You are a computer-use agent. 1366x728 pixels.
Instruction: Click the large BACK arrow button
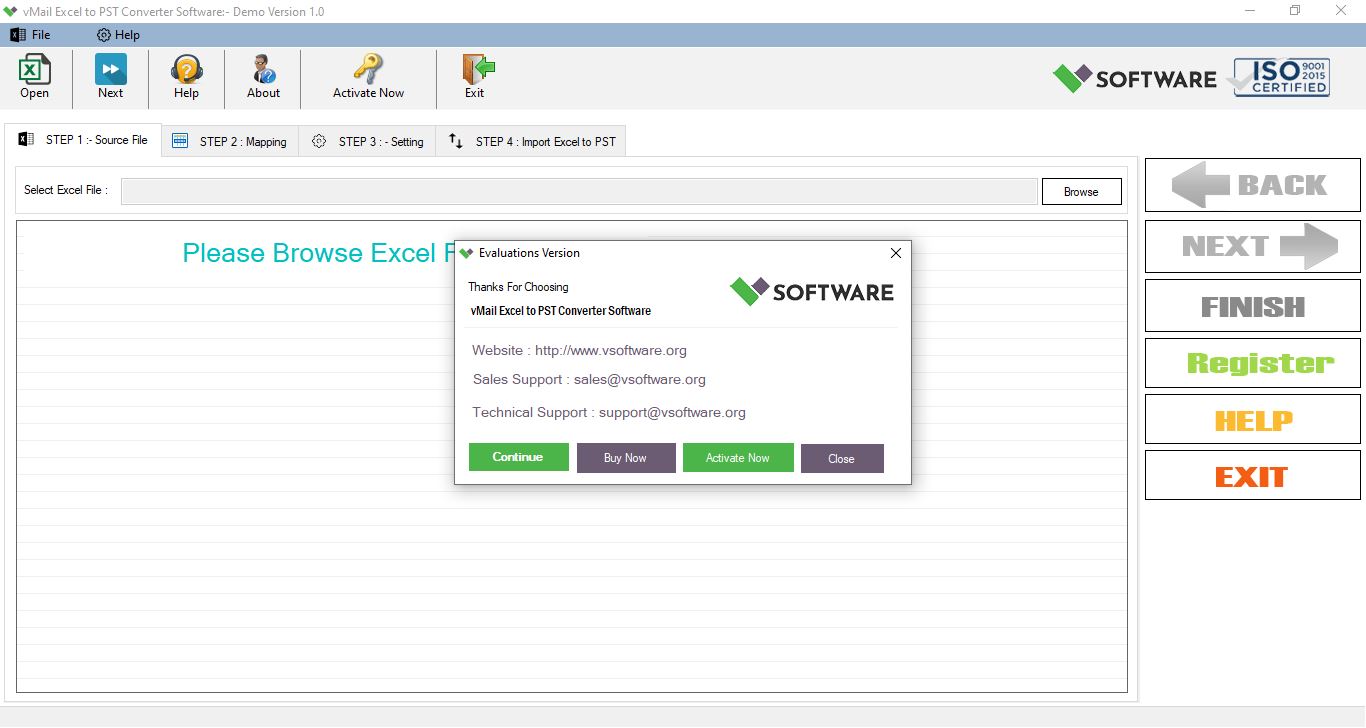point(1252,185)
